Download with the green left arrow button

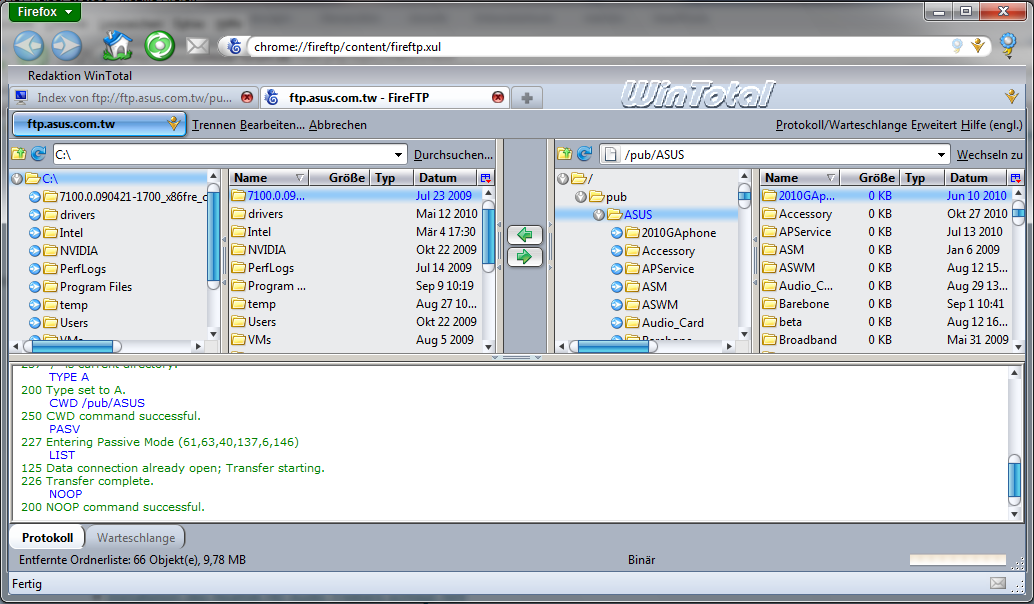point(525,235)
